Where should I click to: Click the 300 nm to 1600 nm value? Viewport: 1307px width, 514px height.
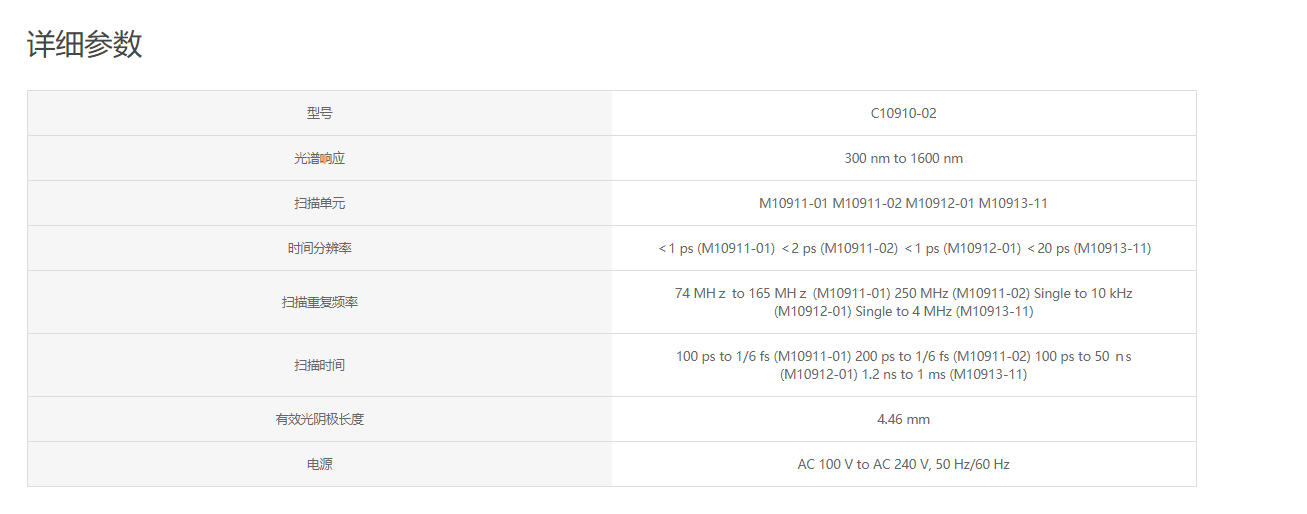click(x=903, y=158)
